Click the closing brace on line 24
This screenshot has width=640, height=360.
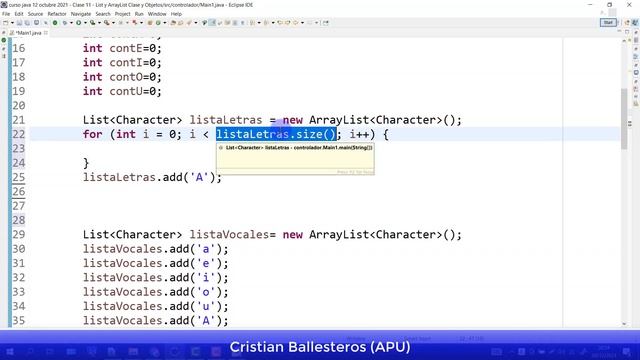[86, 163]
